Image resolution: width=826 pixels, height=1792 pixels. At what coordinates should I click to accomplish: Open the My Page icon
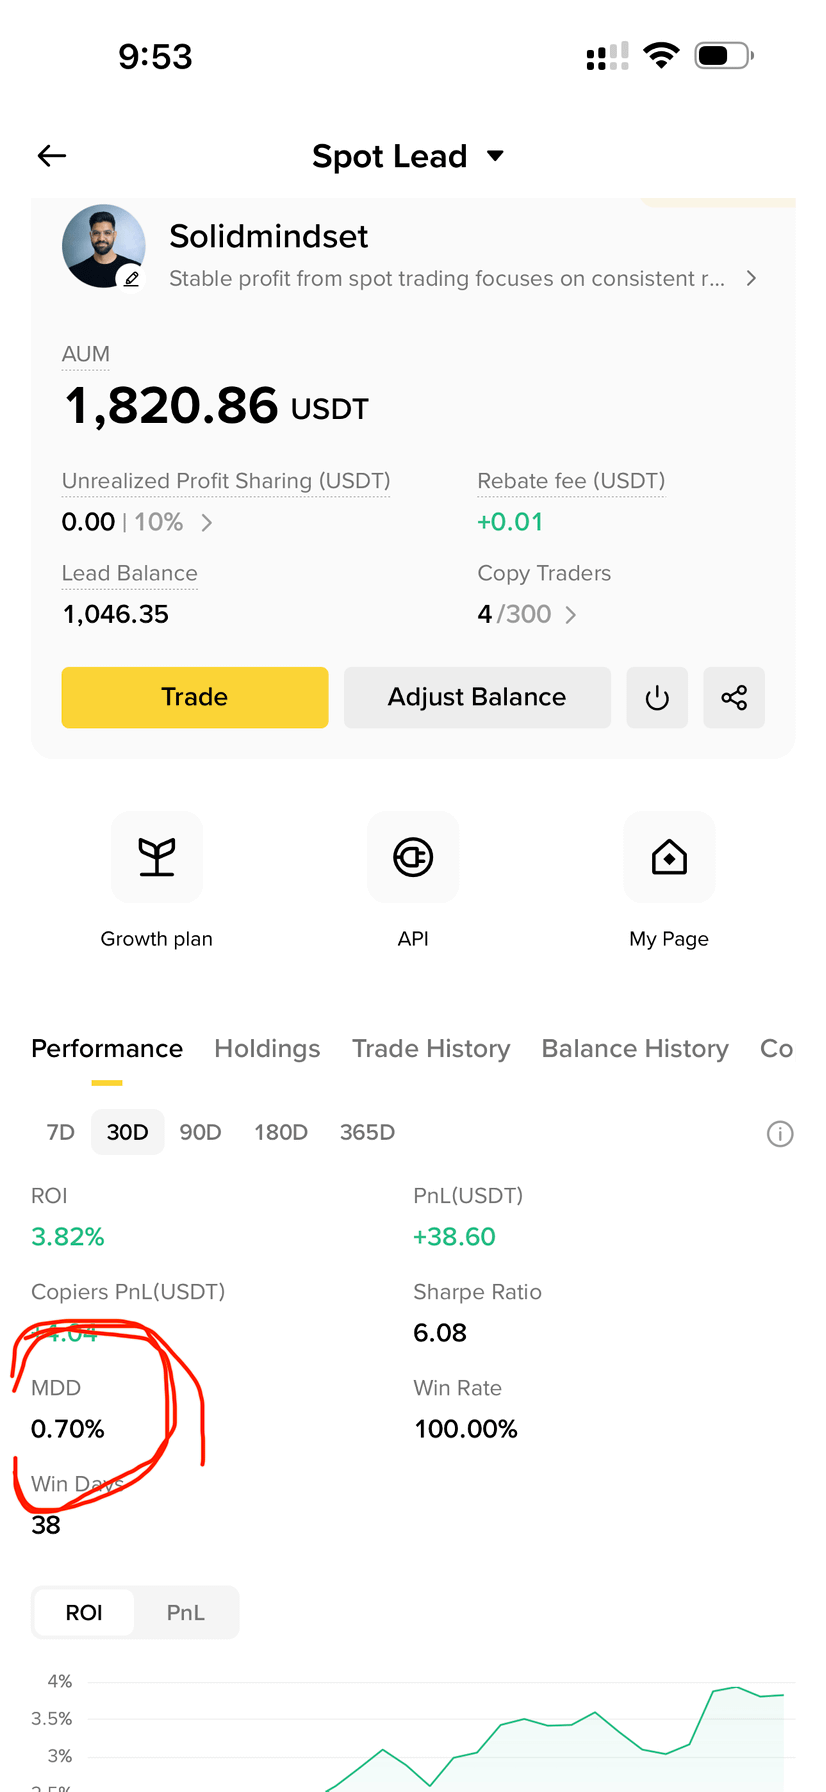point(669,857)
